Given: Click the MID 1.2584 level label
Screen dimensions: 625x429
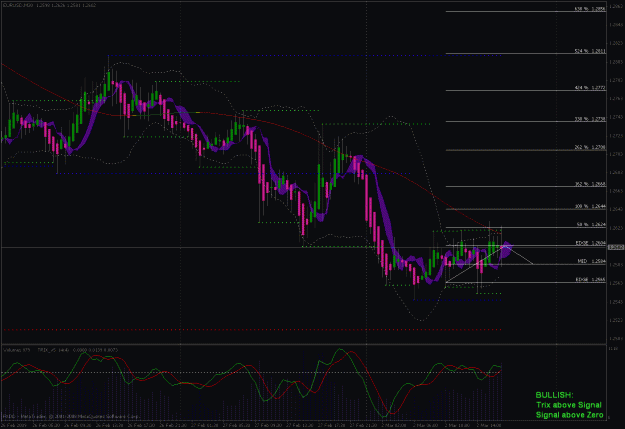Looking at the screenshot, I should (x=592, y=261).
